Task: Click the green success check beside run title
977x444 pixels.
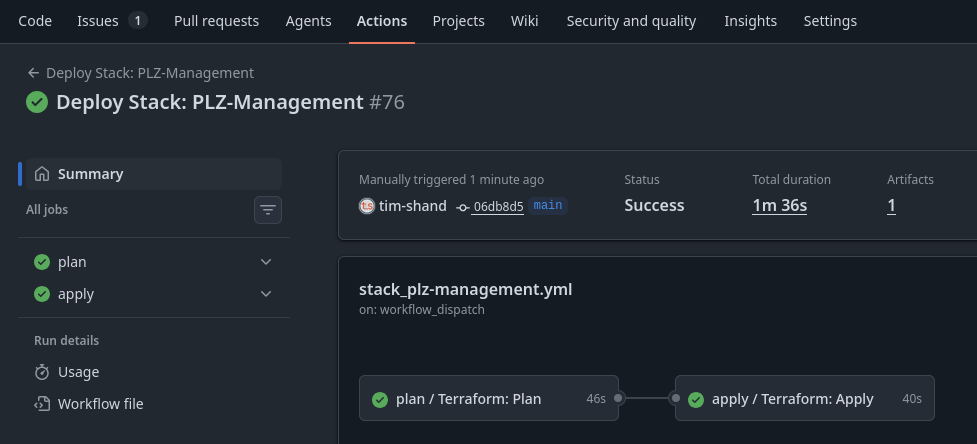Action: [x=37, y=102]
